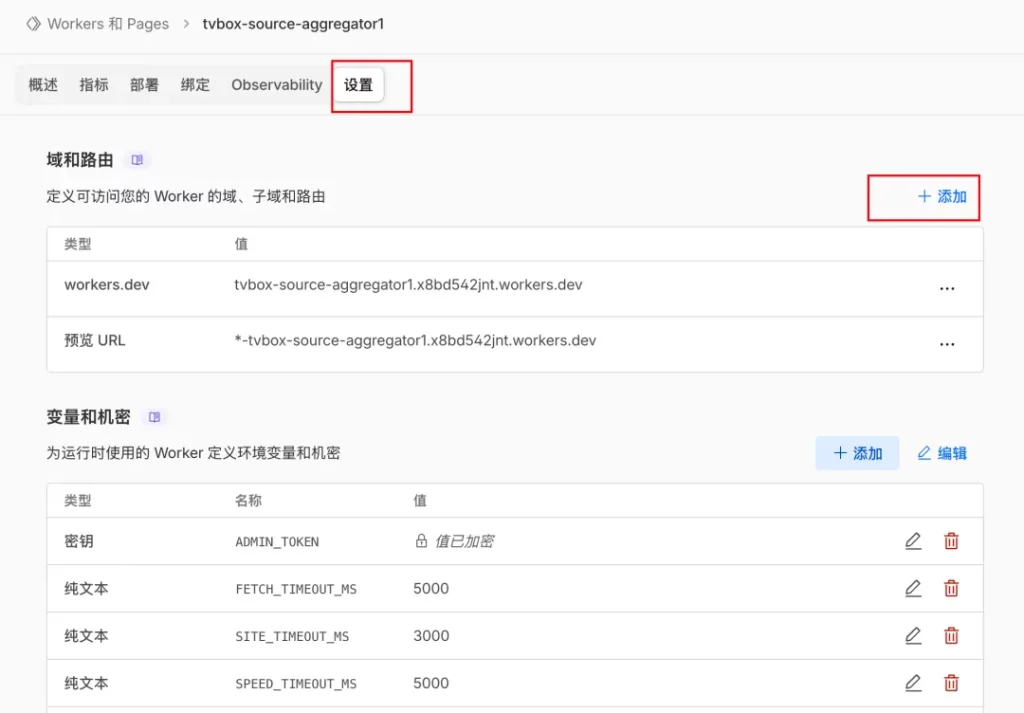Switch to the 指标 tab

94,85
